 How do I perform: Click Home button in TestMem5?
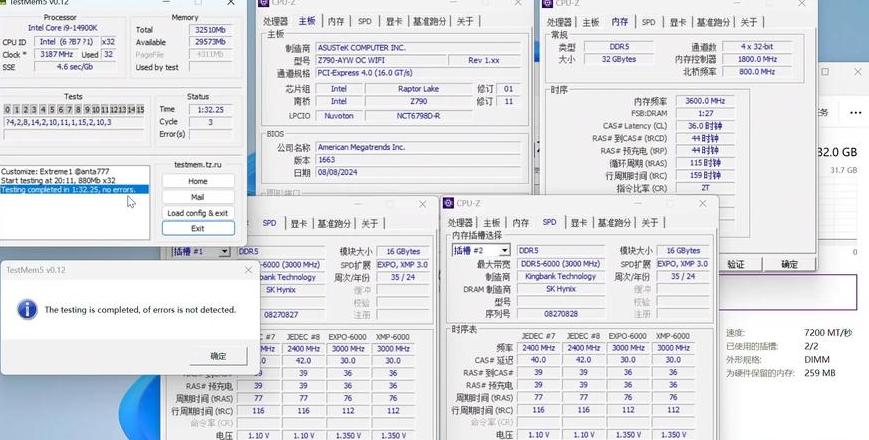[x=198, y=181]
